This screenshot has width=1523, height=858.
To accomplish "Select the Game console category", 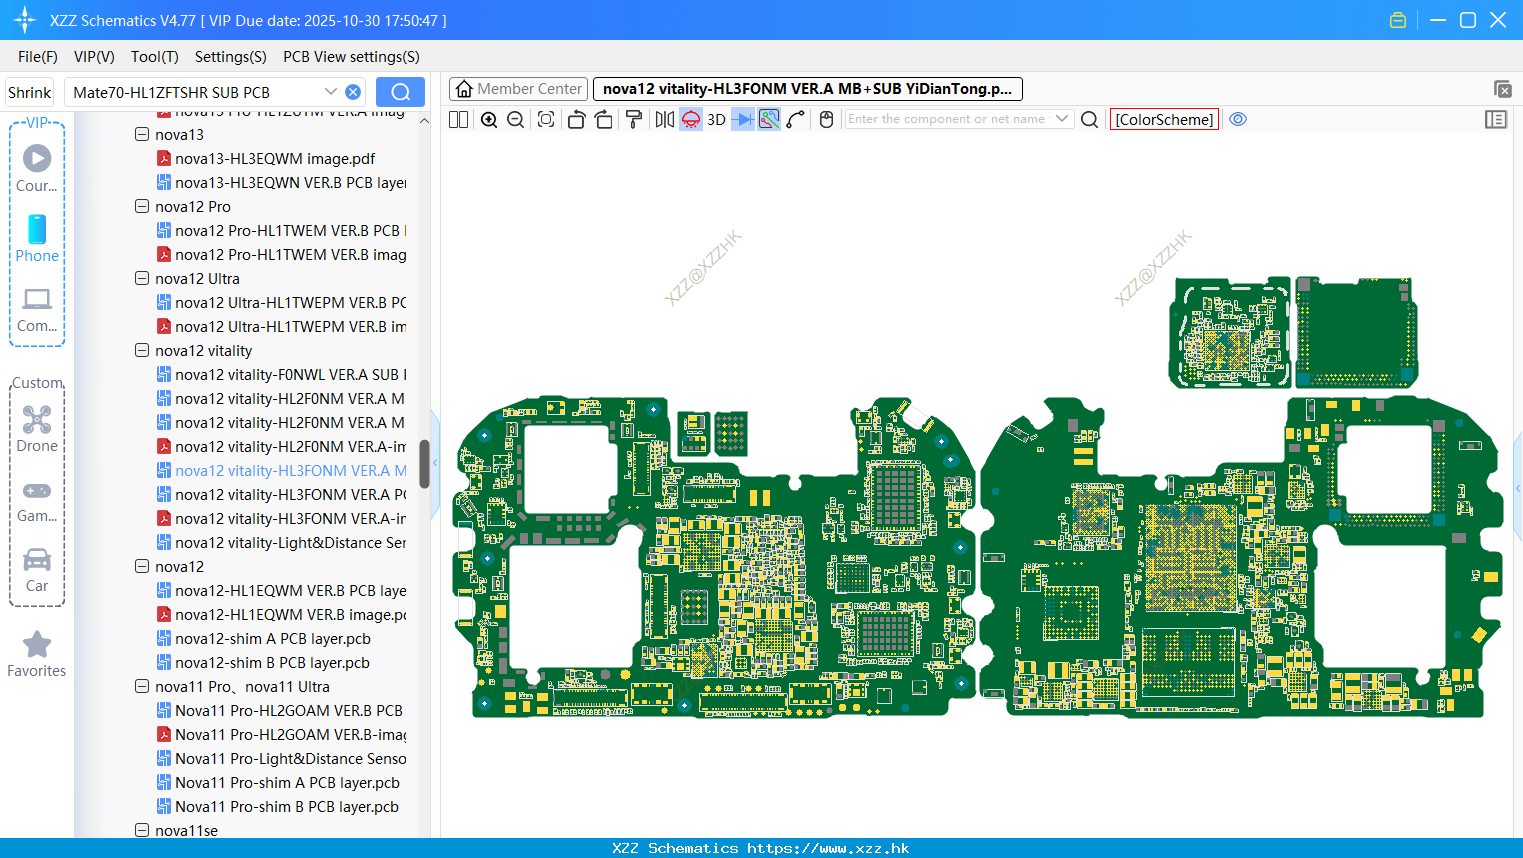I will pyautogui.click(x=37, y=500).
